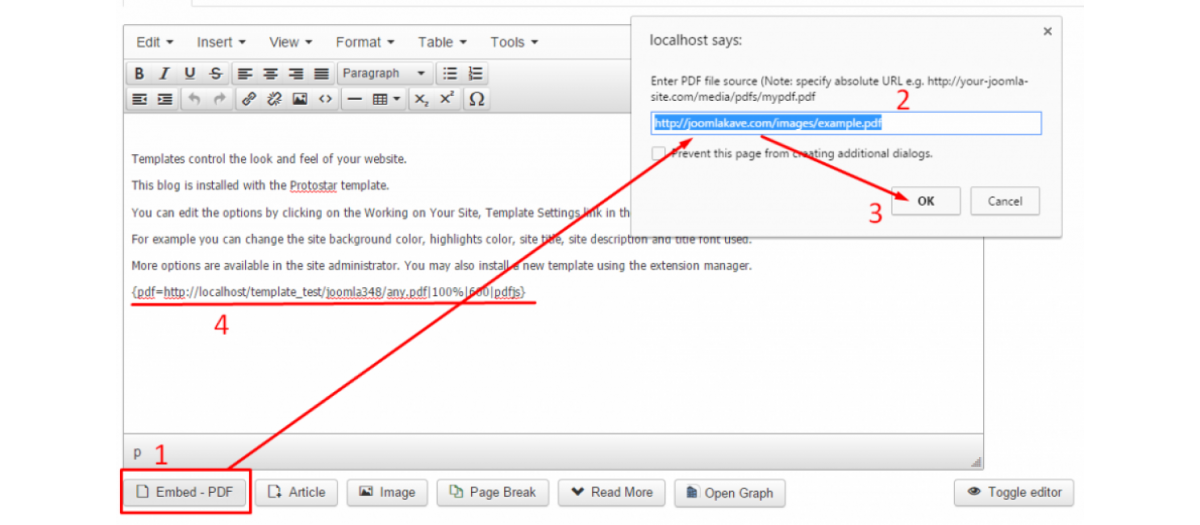Viewport: 1200px width, 525px height.
Task: Open the Table menu
Action: pos(442,42)
